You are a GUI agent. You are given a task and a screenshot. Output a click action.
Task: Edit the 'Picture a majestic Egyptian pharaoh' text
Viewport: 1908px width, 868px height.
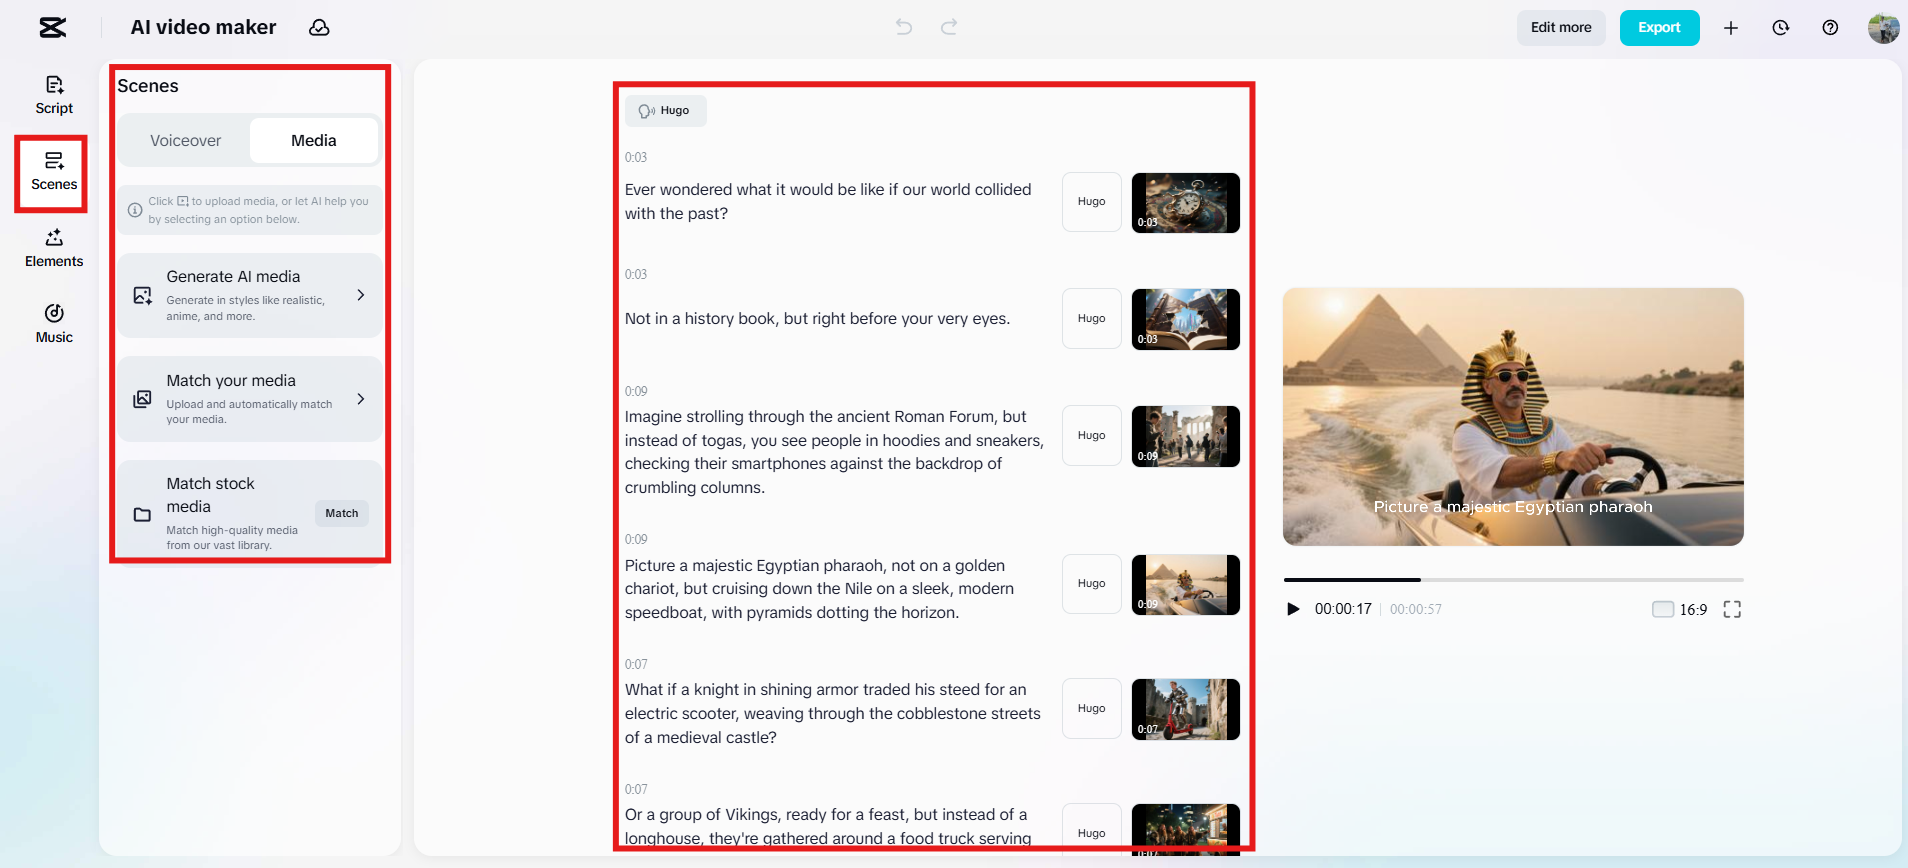820,589
